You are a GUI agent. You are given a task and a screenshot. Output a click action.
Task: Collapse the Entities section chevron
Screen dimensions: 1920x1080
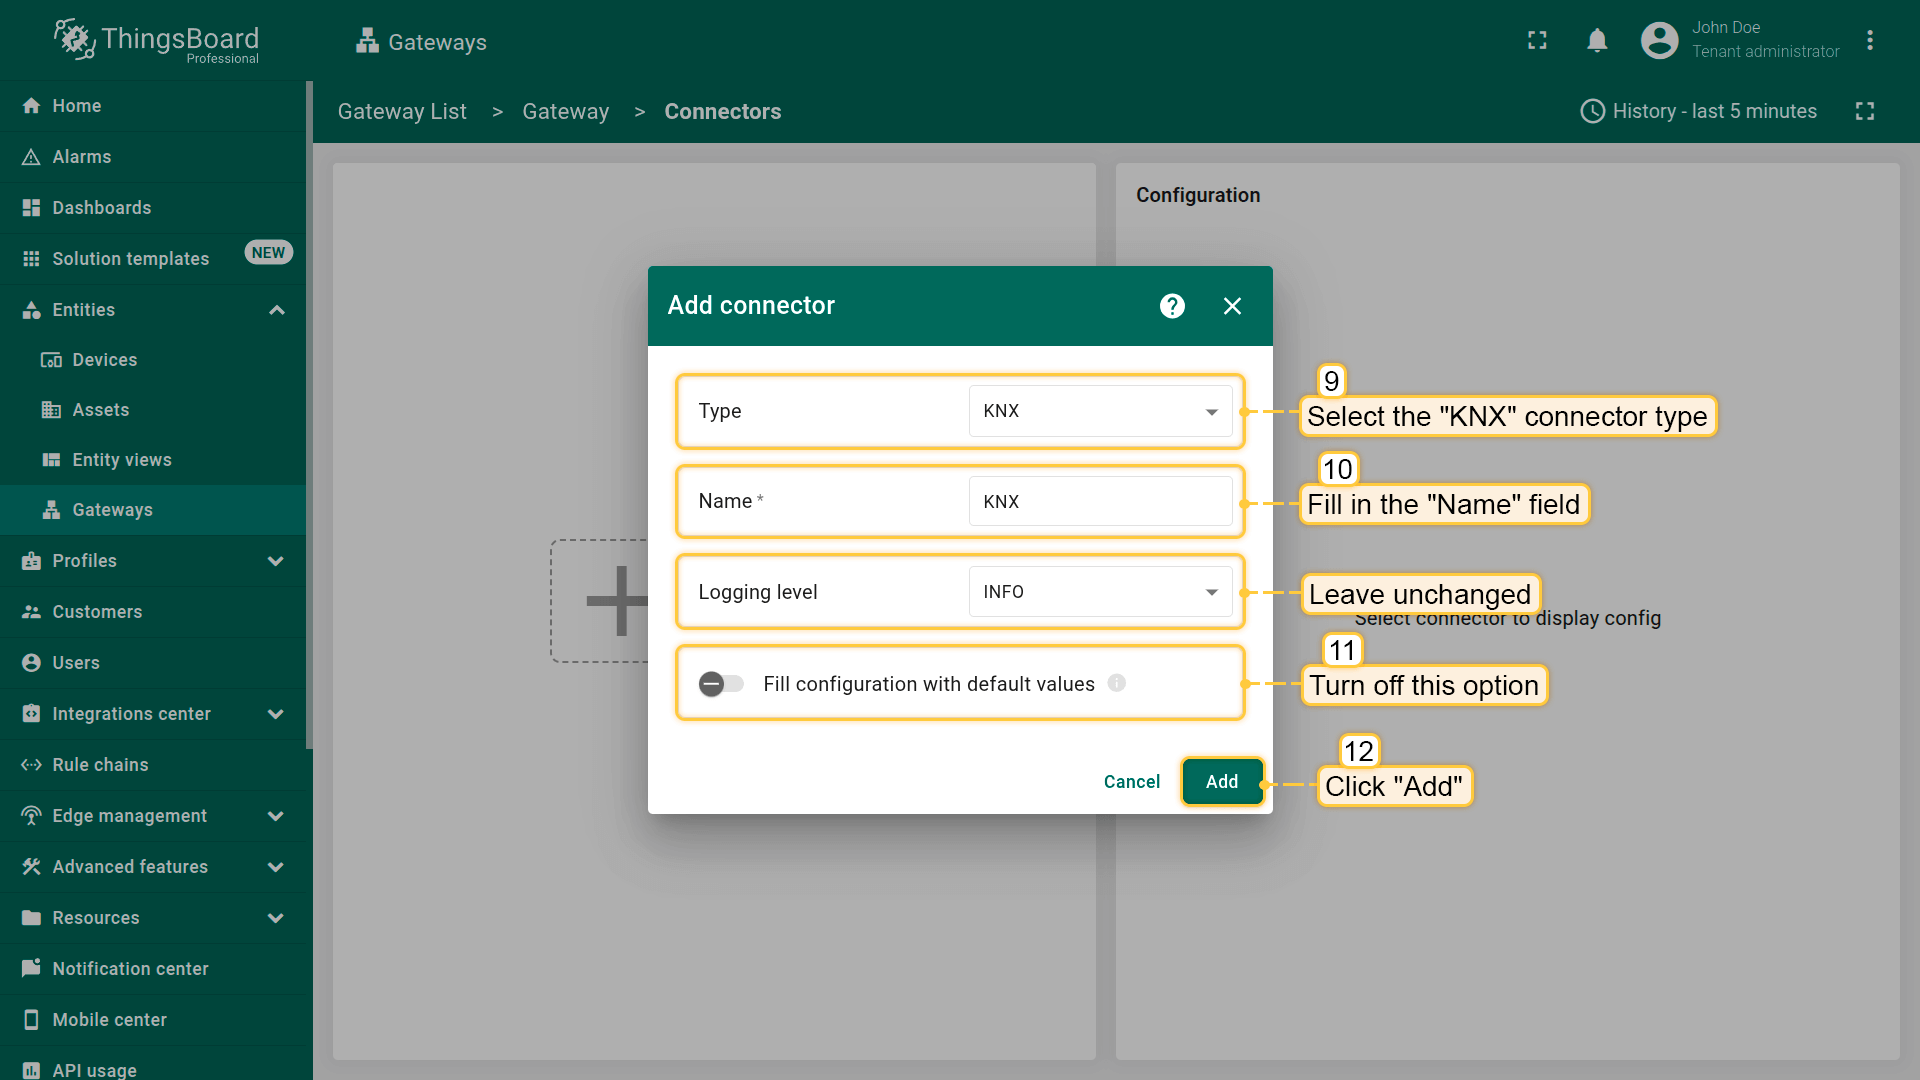(x=277, y=310)
